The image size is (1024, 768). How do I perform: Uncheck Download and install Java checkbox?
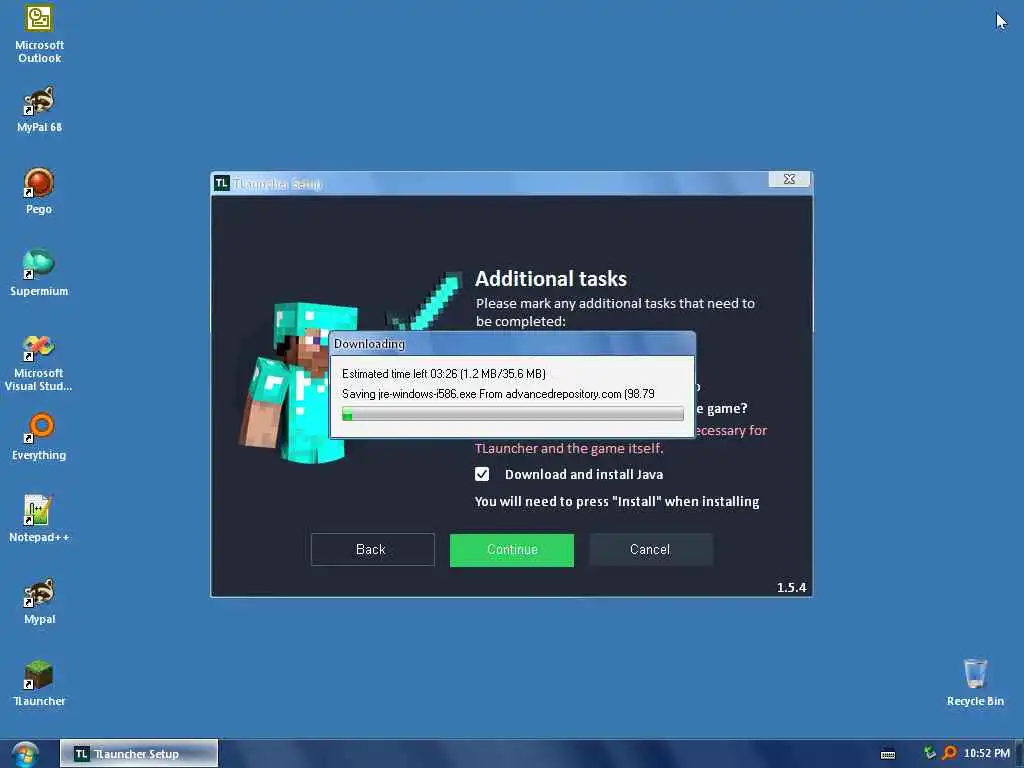(x=482, y=474)
